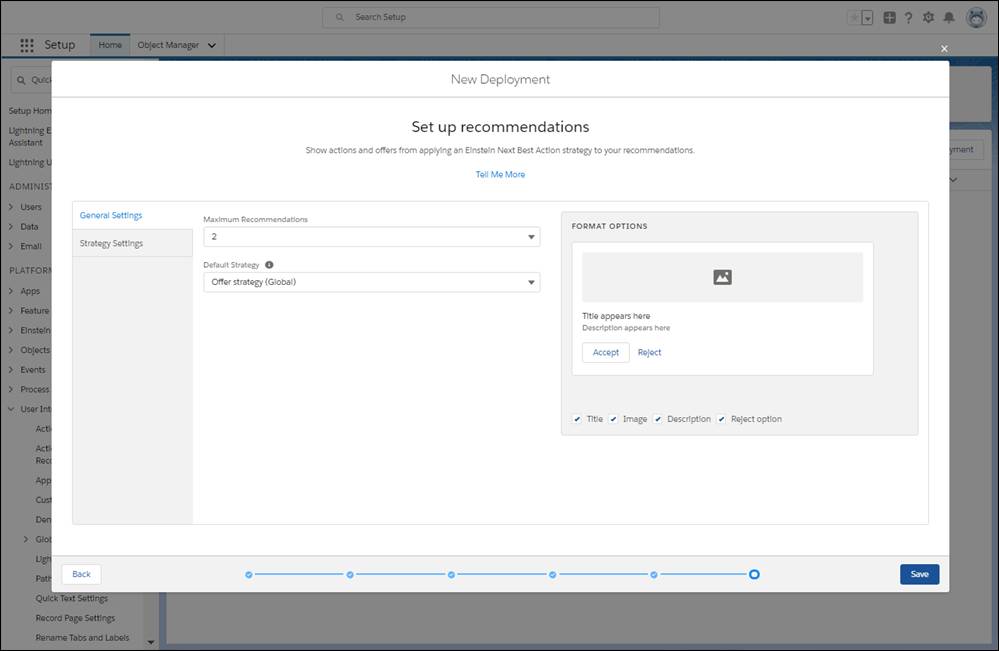Click the Search Setup field
This screenshot has height=651, width=999.
(x=491, y=17)
